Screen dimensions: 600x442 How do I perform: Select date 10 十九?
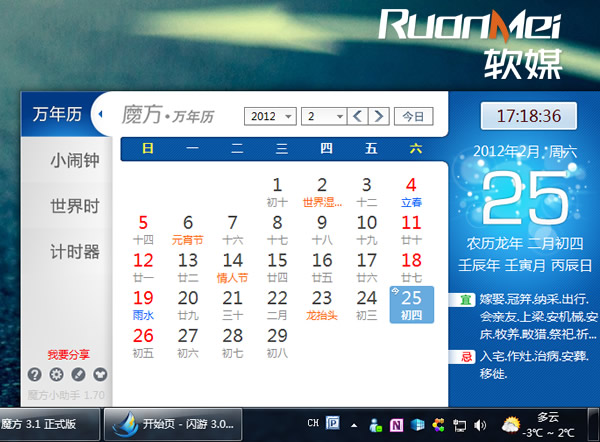tap(367, 230)
